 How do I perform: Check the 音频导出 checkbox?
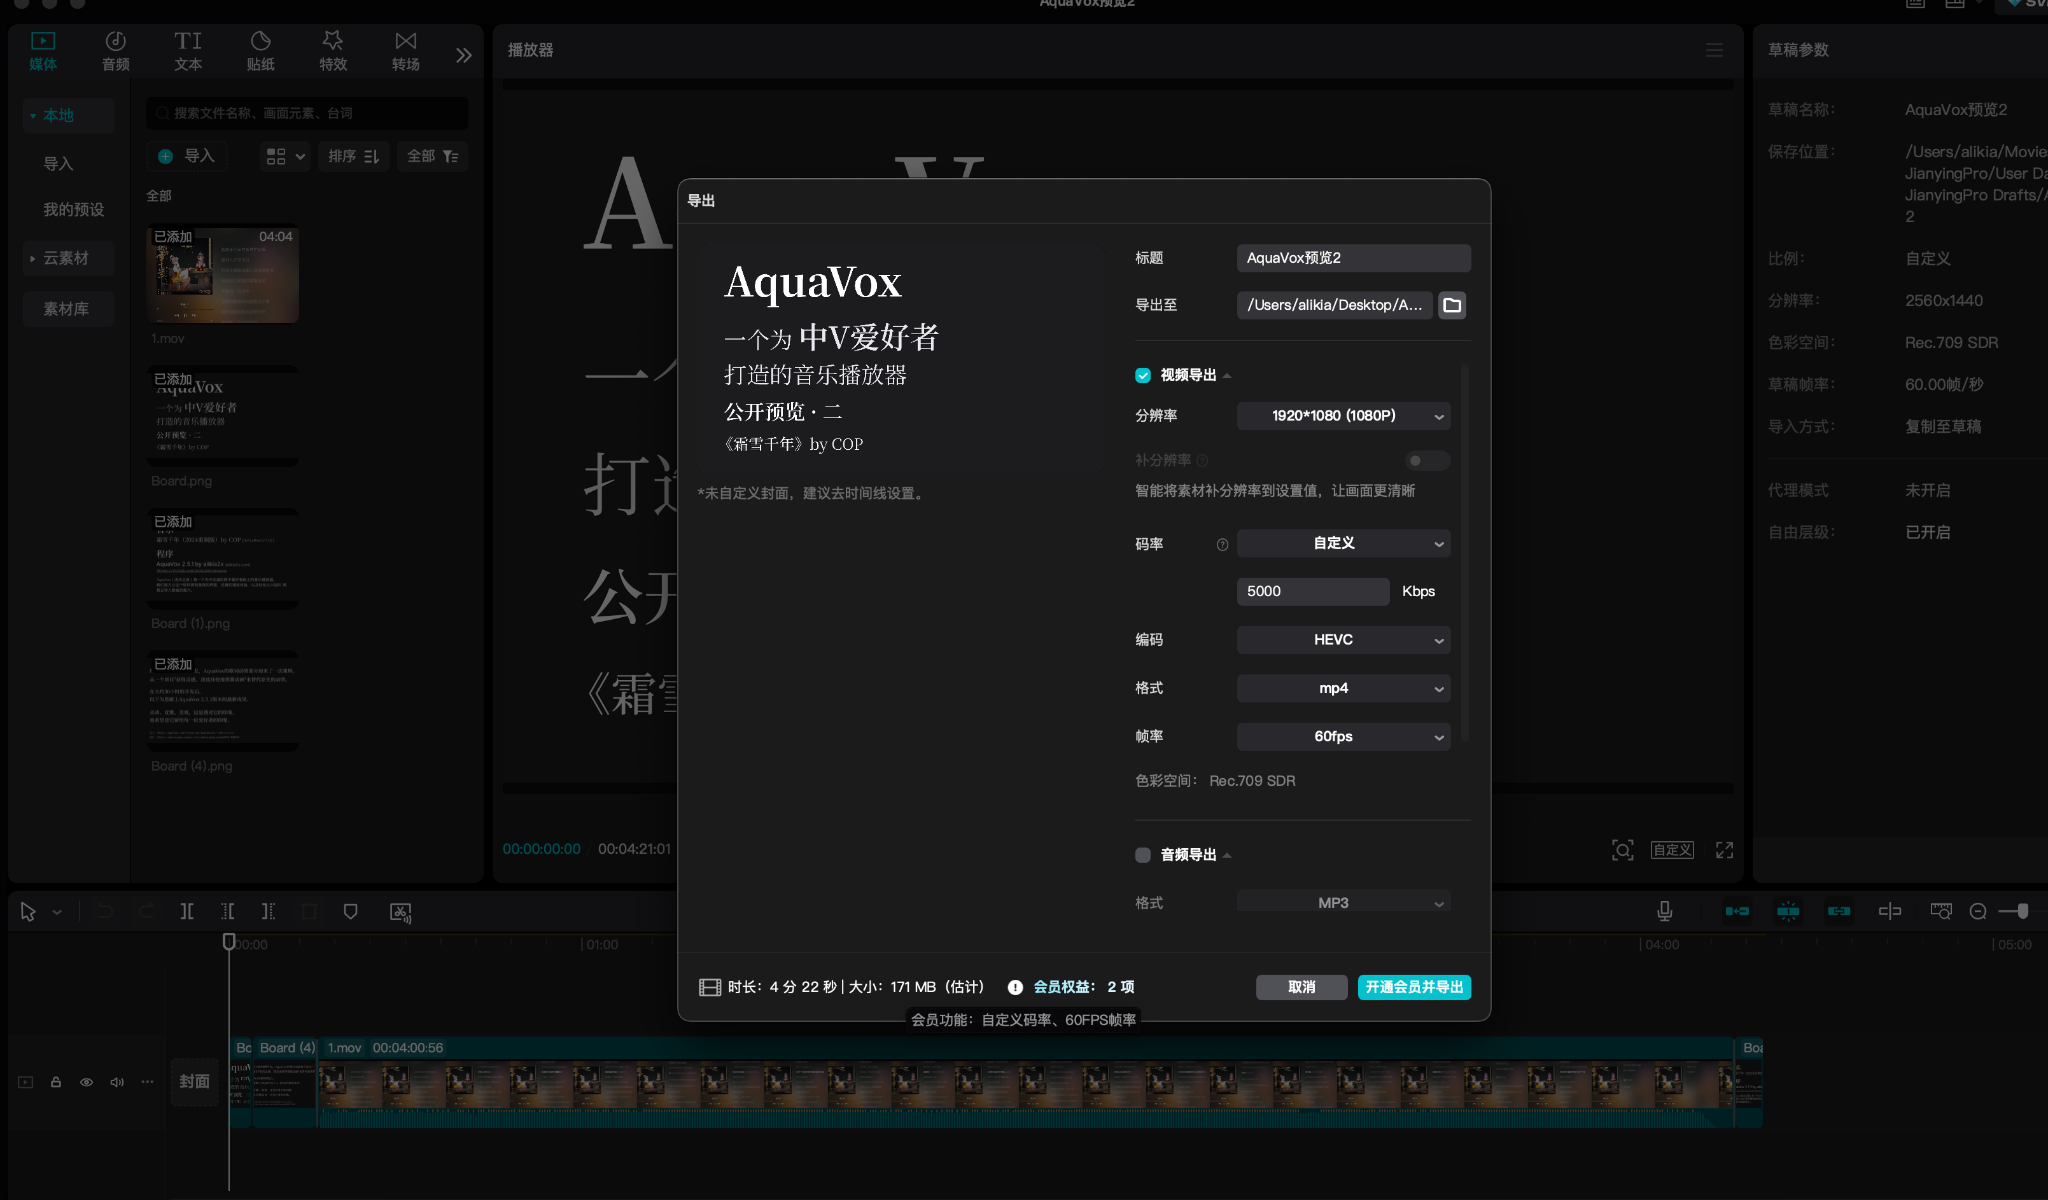[x=1142, y=855]
